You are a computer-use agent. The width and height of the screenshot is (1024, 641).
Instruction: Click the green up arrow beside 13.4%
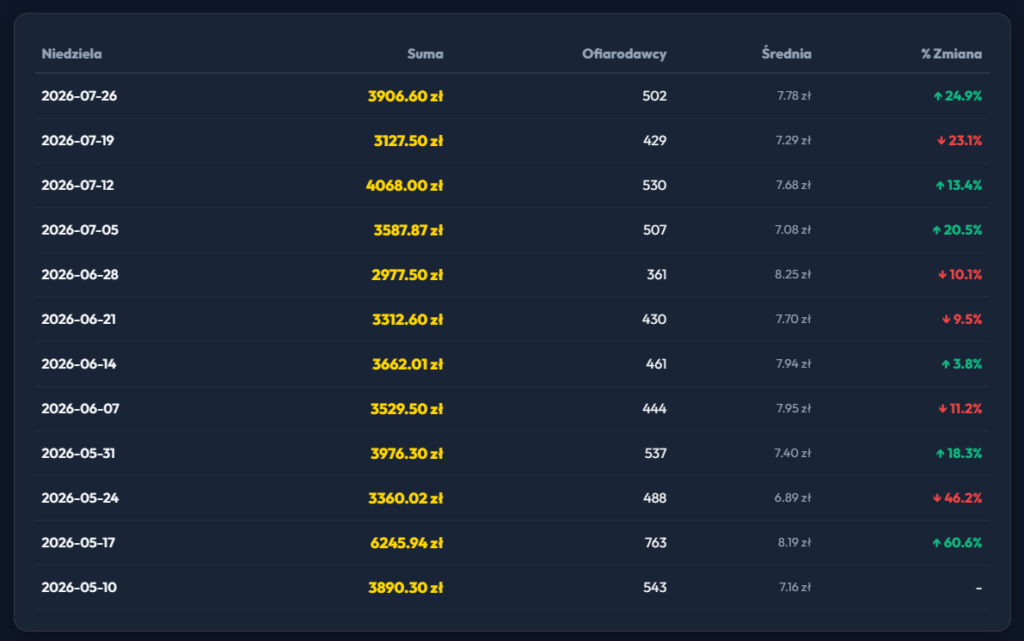[x=940, y=185]
